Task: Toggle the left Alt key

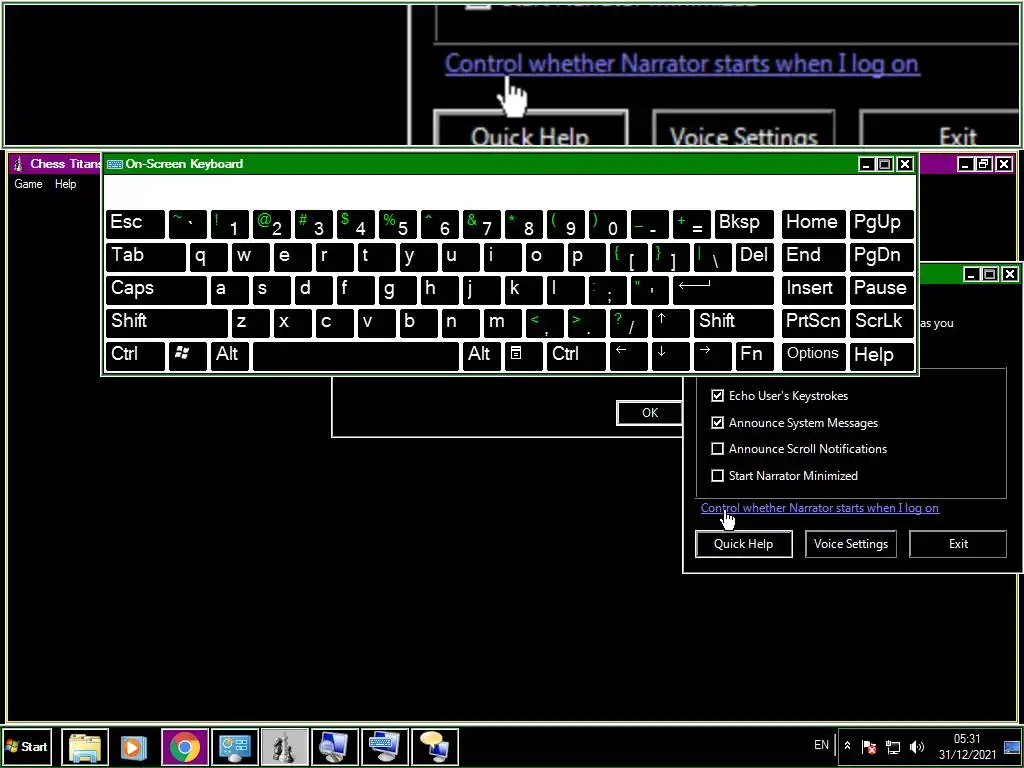Action: 229,355
